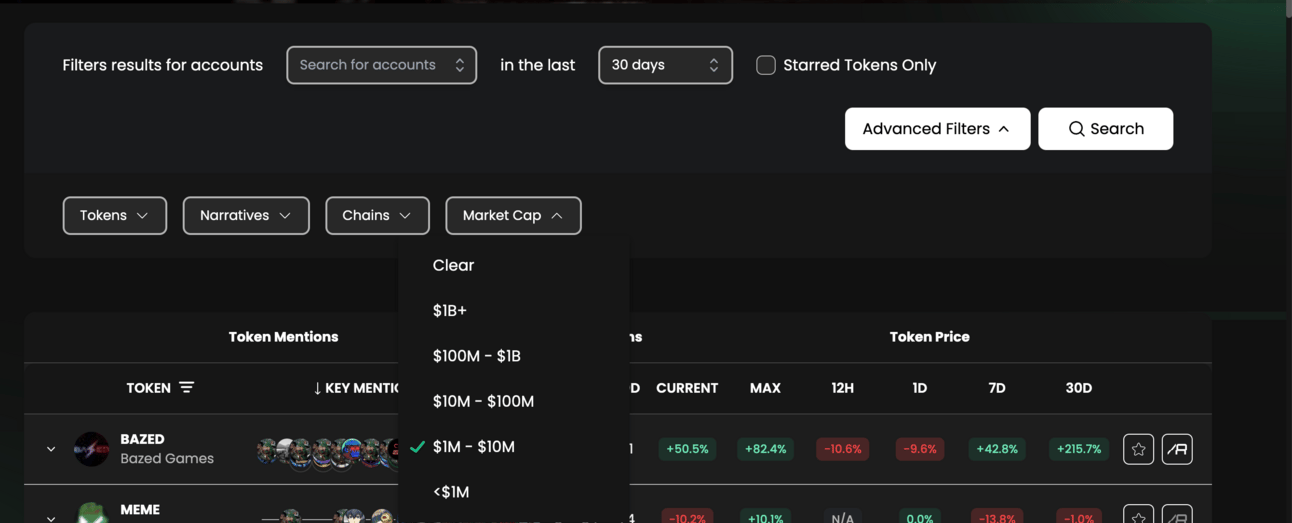Image resolution: width=1292 pixels, height=523 pixels.
Task: Sort by the 7D price column header
Action: [996, 388]
